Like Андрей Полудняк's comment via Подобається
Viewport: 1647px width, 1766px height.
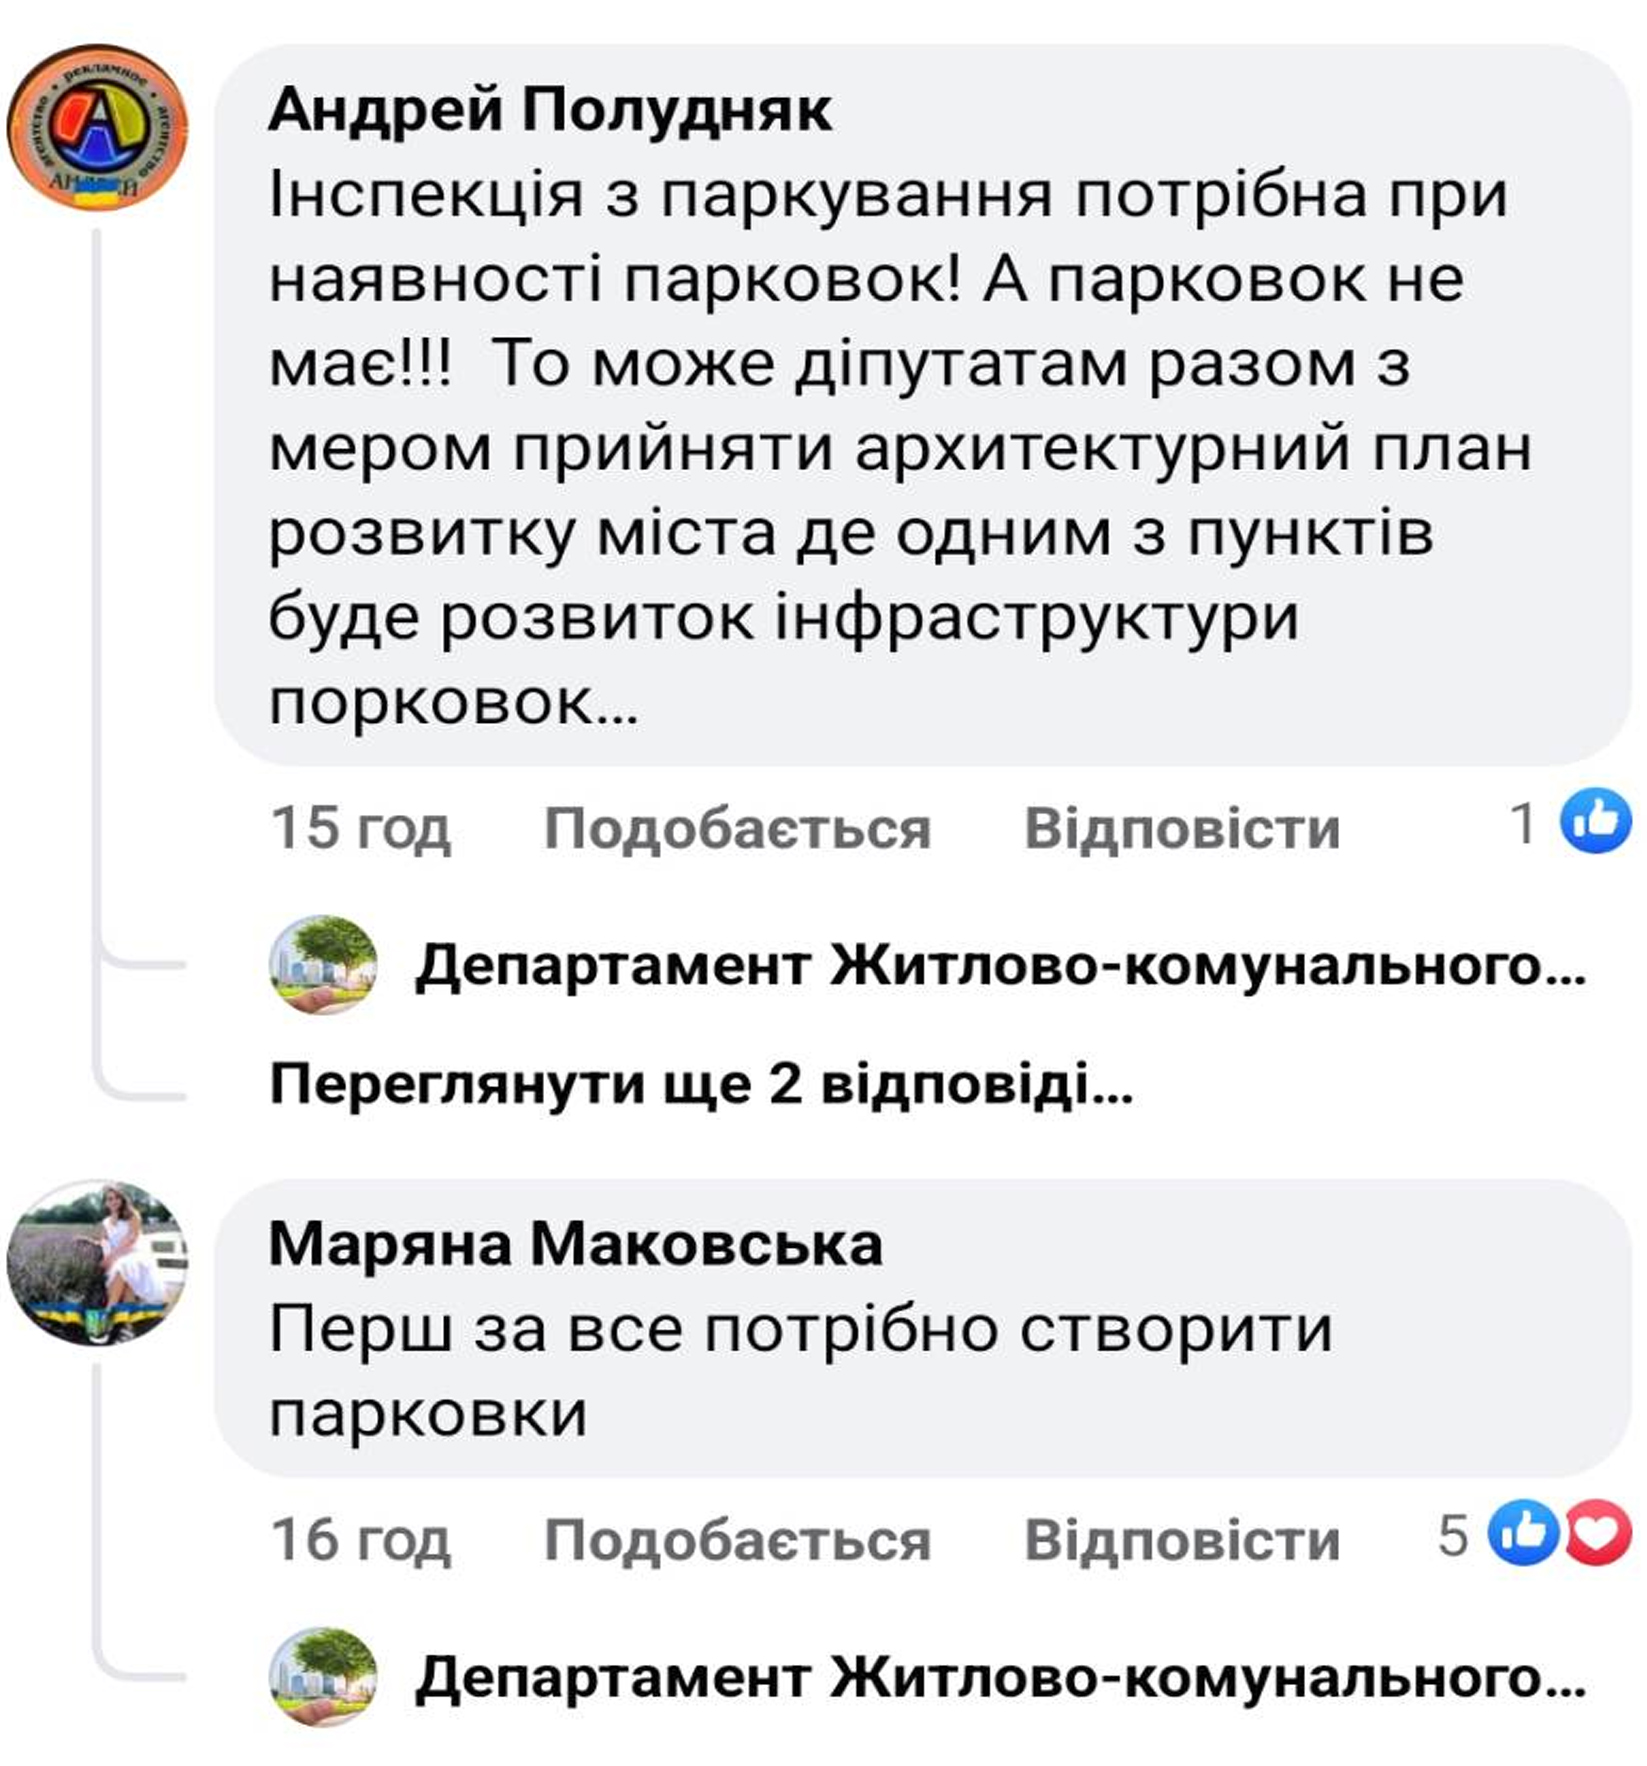pyautogui.click(x=737, y=828)
